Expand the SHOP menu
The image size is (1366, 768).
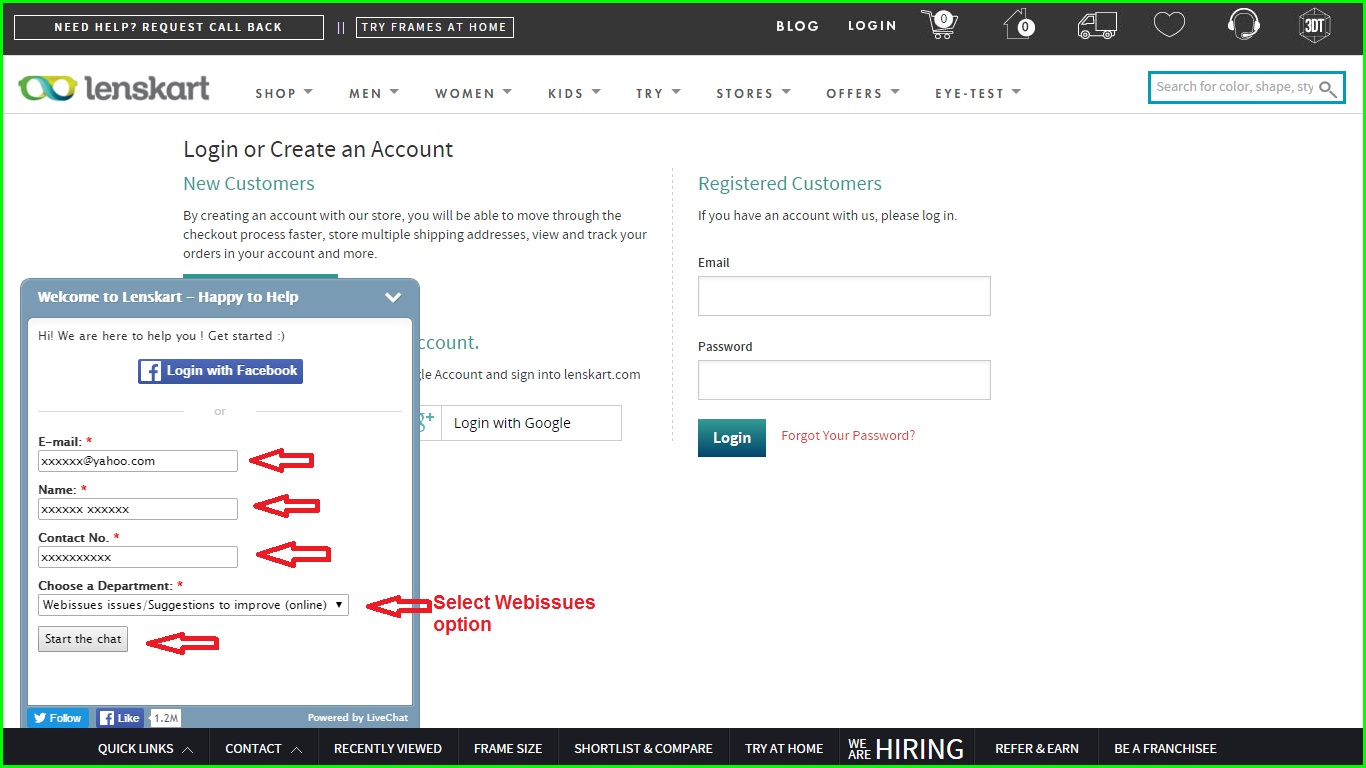pyautogui.click(x=284, y=93)
